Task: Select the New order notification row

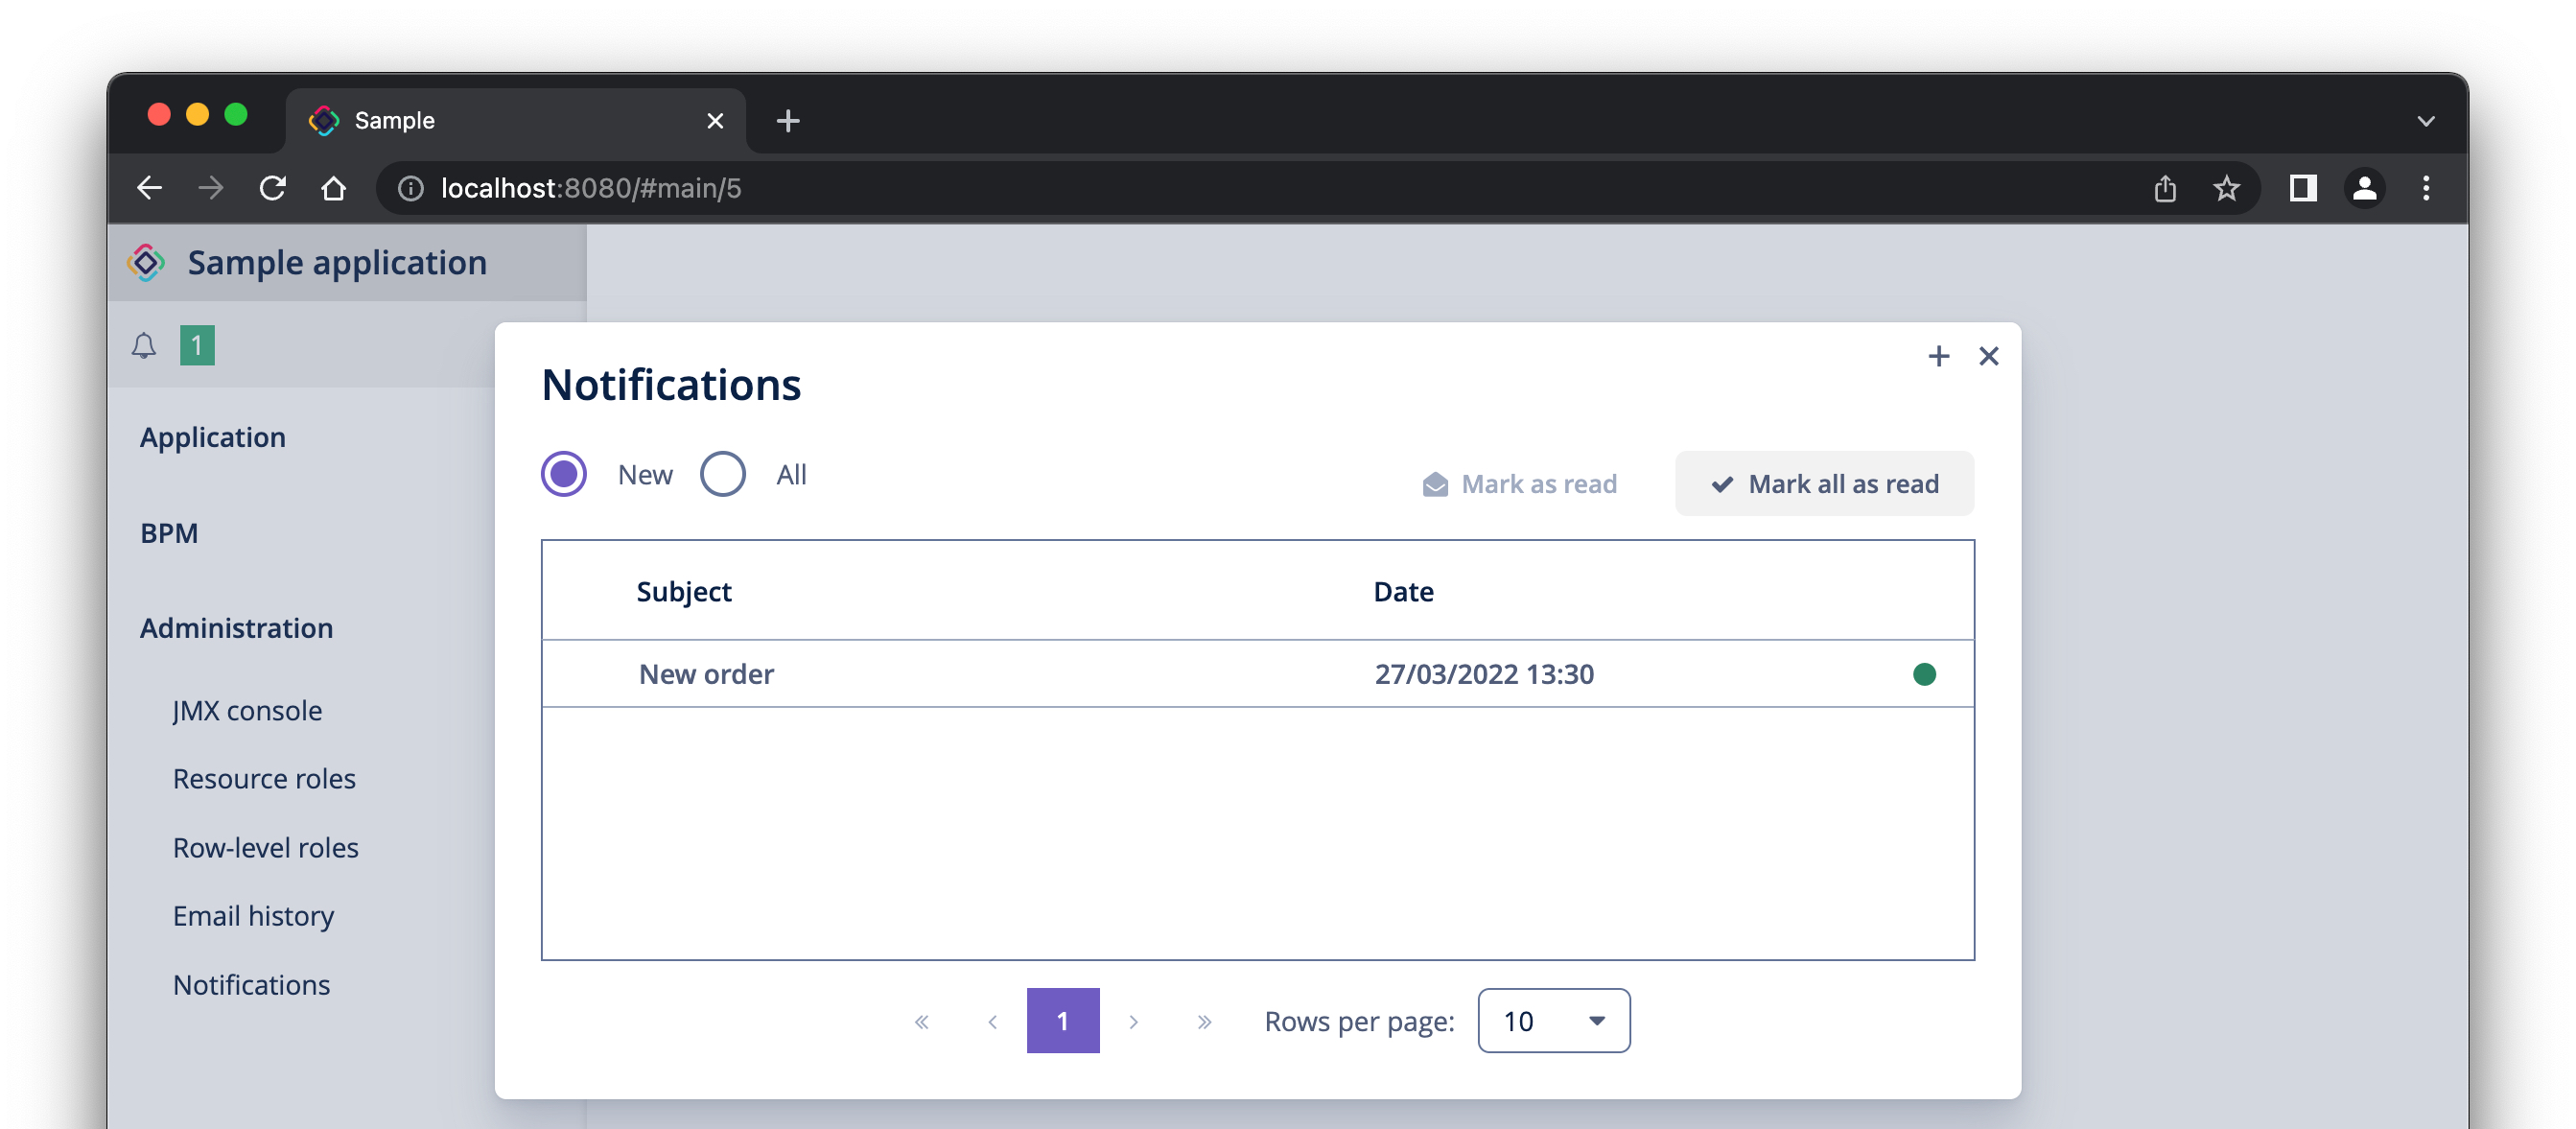Action: [x=1257, y=674]
